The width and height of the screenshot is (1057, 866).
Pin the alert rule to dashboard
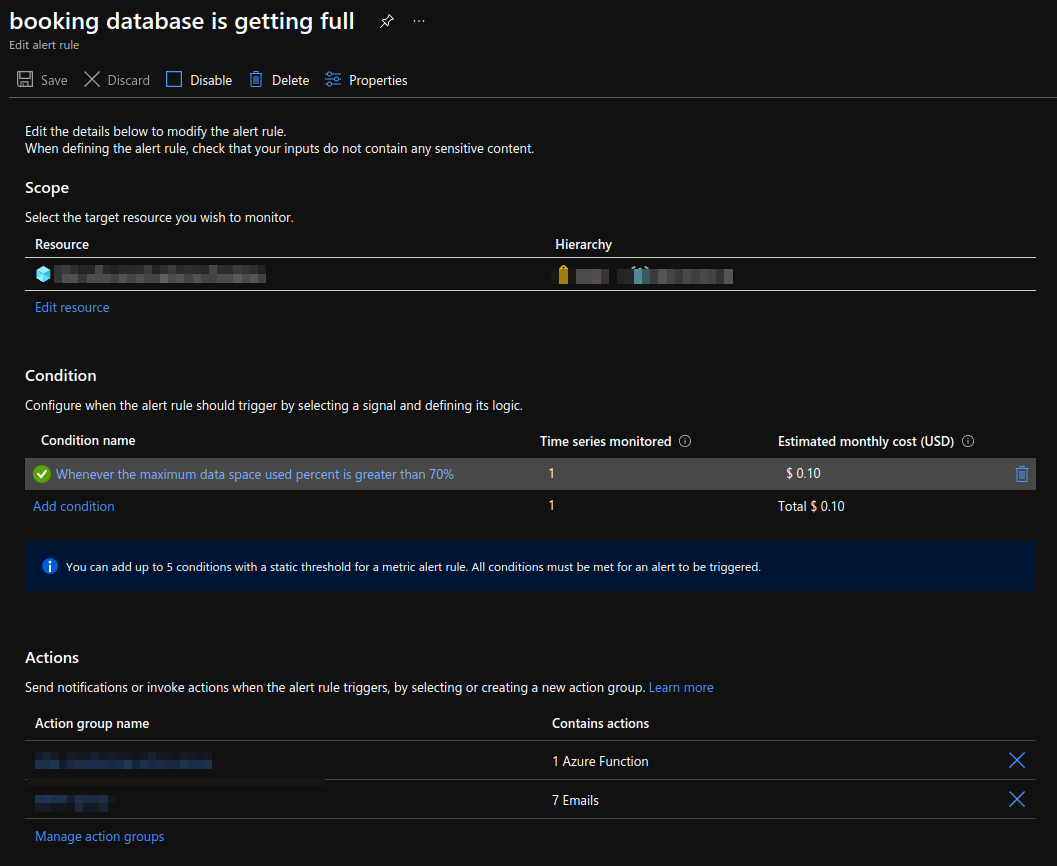coord(386,20)
